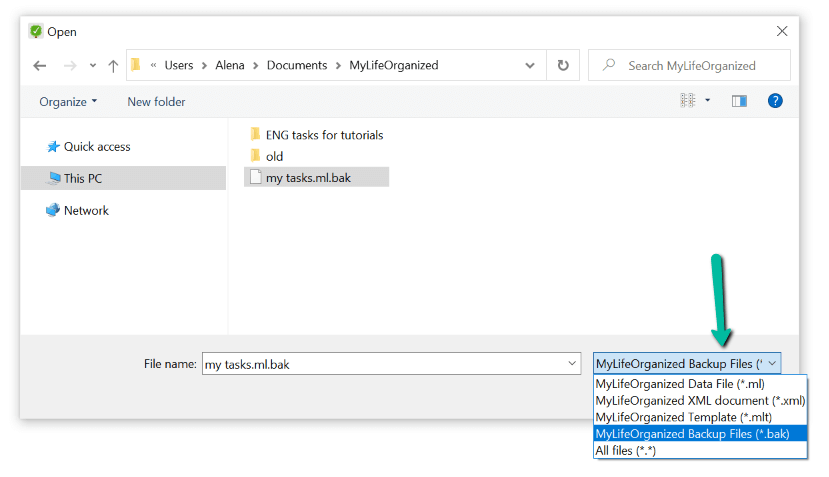Select Quick access in navigation pane

(x=97, y=146)
